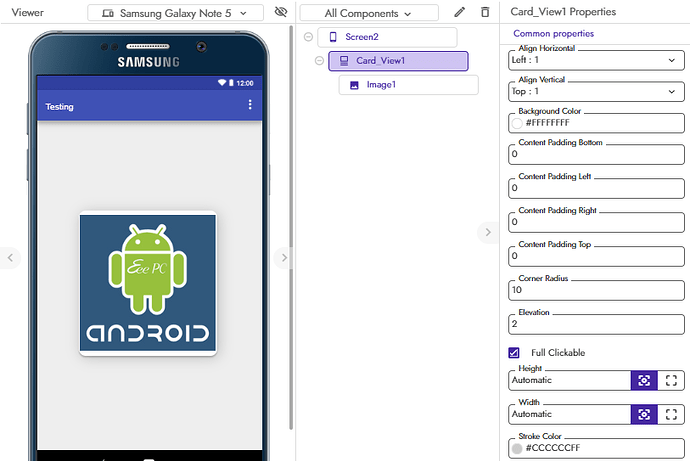Click the Card_View1 Properties heading
The width and height of the screenshot is (690, 461).
pyautogui.click(x=563, y=12)
